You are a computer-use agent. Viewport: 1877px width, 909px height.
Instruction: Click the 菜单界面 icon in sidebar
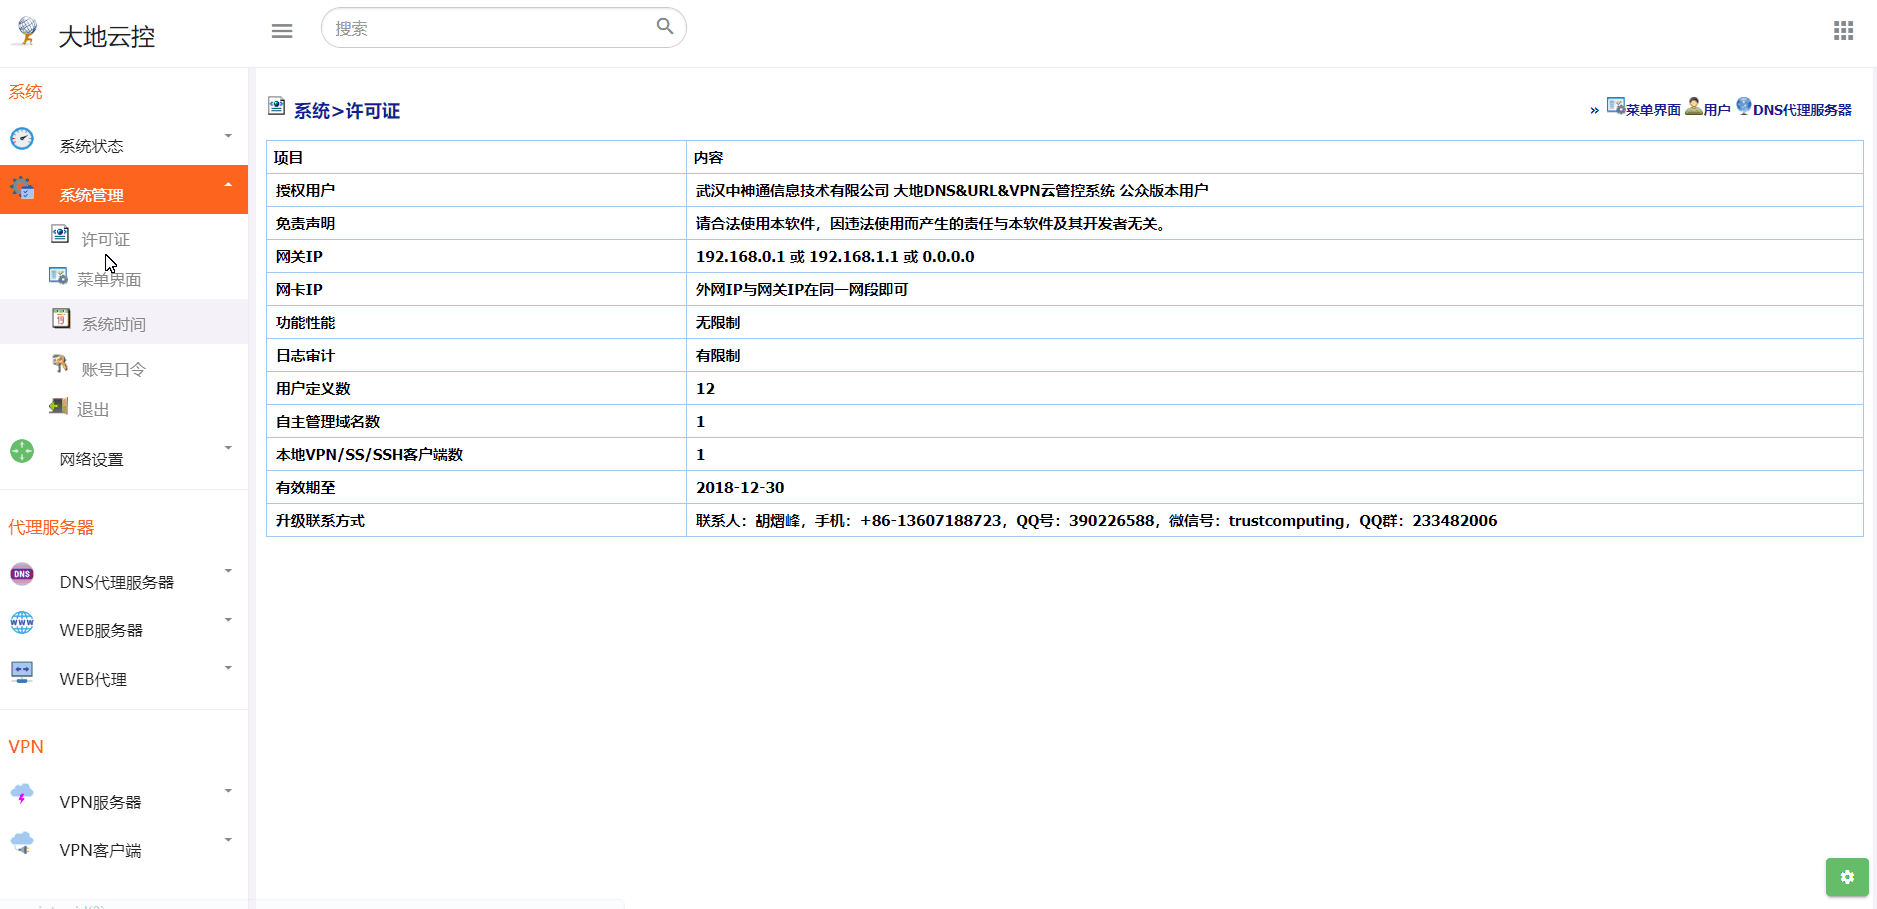(58, 275)
